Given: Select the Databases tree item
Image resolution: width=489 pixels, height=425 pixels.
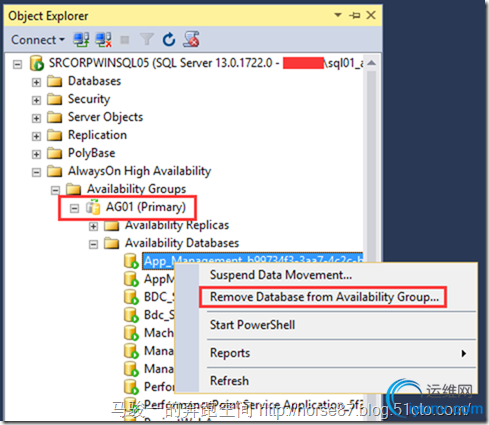Looking at the screenshot, I should coord(94,81).
